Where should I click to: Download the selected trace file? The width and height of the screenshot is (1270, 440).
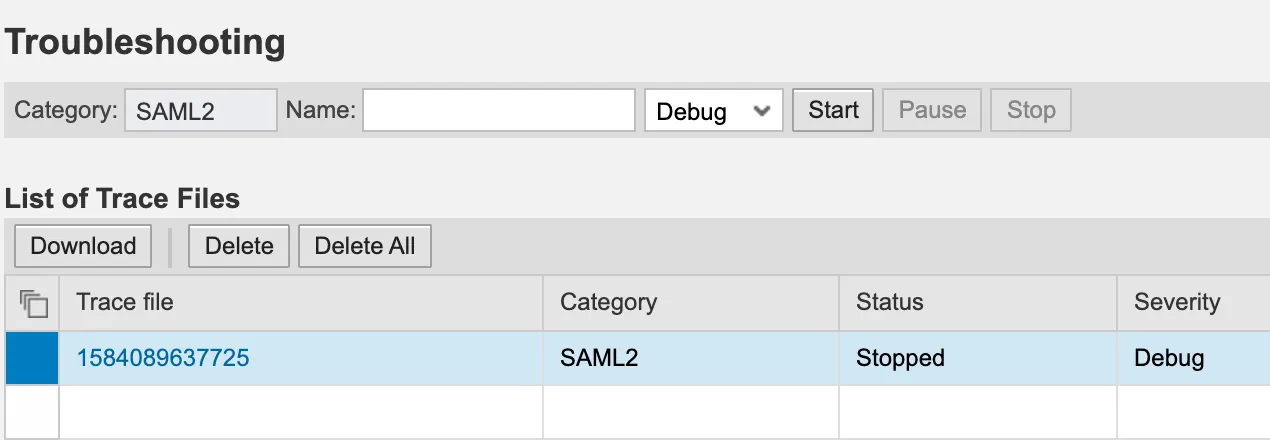pyautogui.click(x=83, y=246)
